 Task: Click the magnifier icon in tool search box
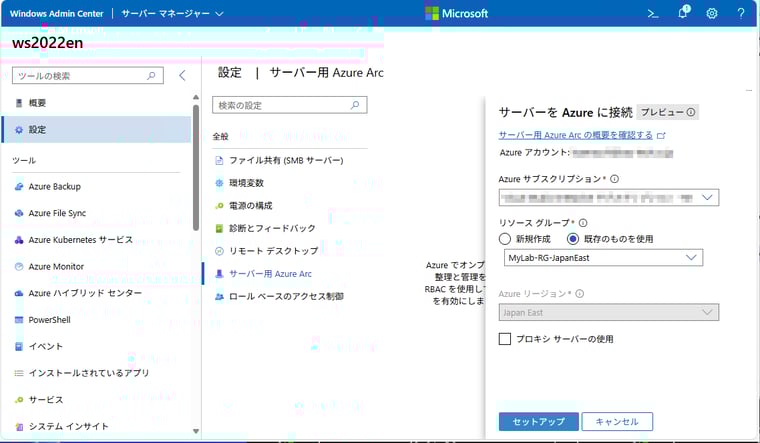click(x=151, y=76)
